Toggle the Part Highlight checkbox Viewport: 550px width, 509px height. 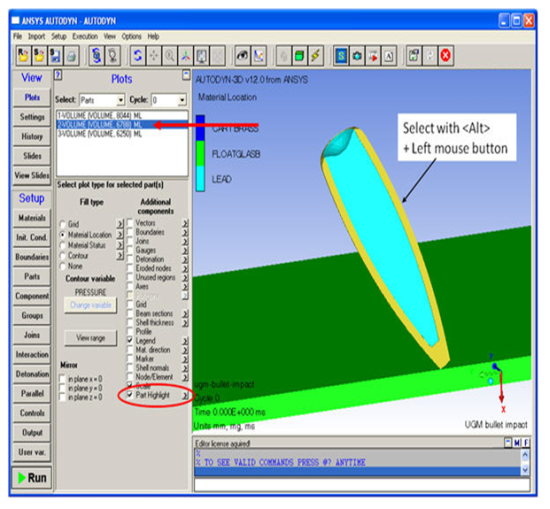pos(130,395)
